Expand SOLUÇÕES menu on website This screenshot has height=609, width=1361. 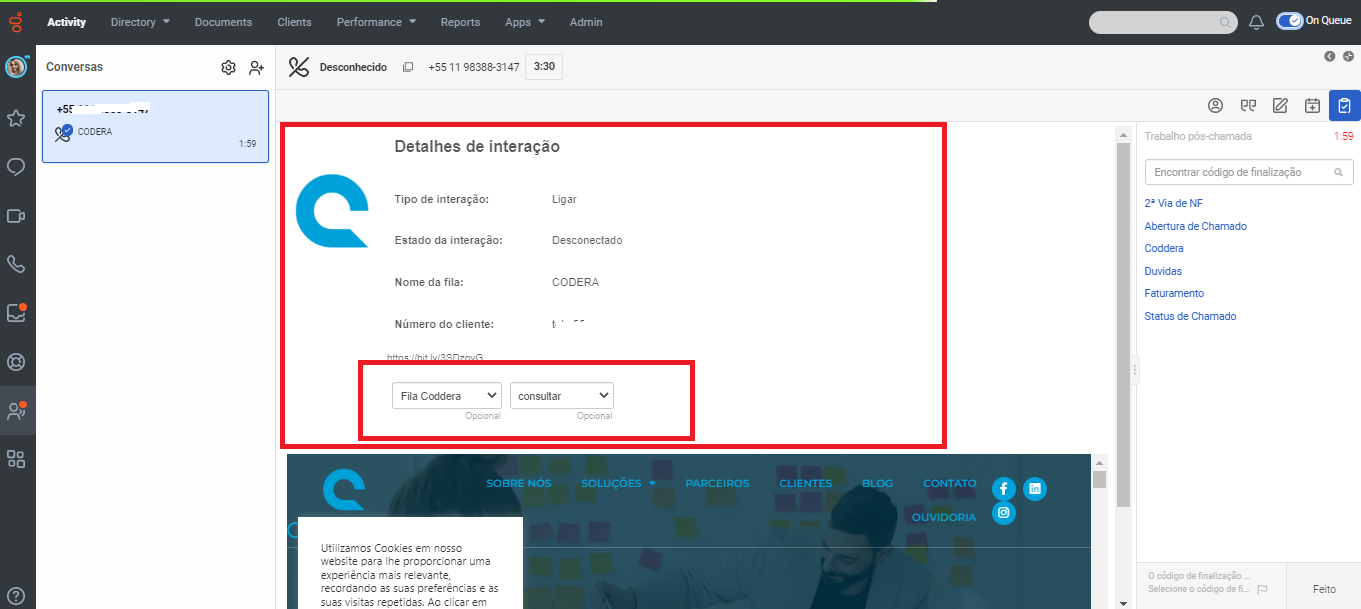(618, 483)
